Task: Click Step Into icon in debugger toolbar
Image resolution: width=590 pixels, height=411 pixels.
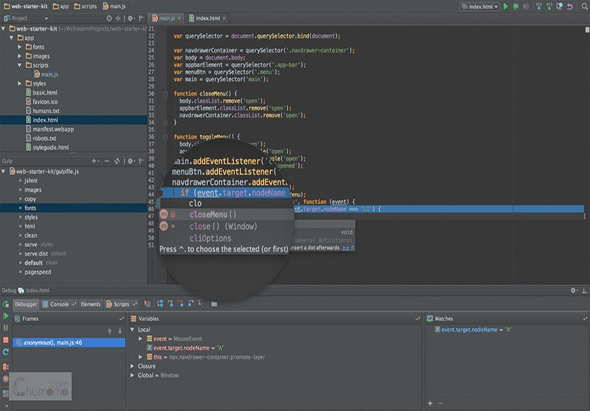Action: pos(170,304)
